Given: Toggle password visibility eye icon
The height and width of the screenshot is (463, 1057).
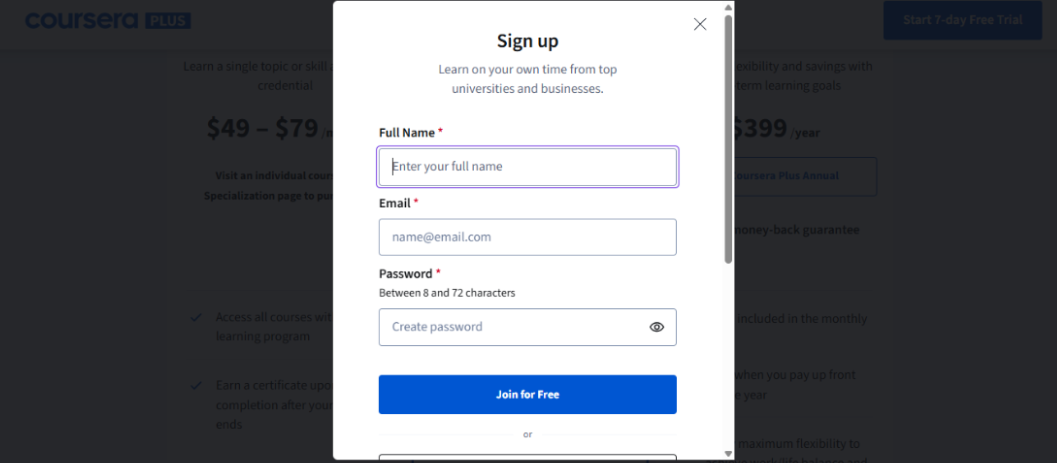Looking at the screenshot, I should (x=657, y=327).
